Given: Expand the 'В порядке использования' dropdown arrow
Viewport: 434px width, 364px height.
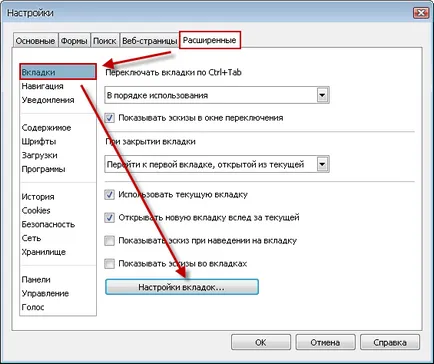Looking at the screenshot, I should pos(322,95).
